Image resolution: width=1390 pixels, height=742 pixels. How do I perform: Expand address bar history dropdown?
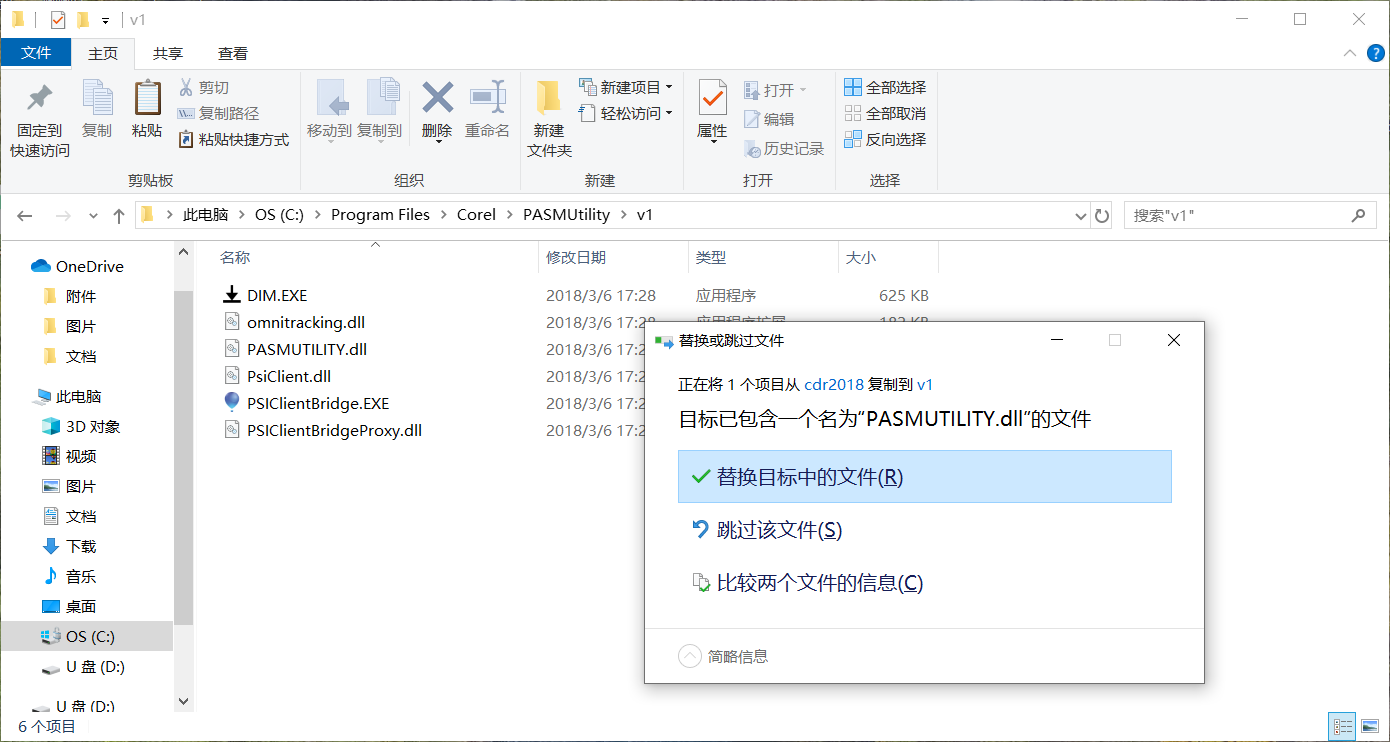1080,215
